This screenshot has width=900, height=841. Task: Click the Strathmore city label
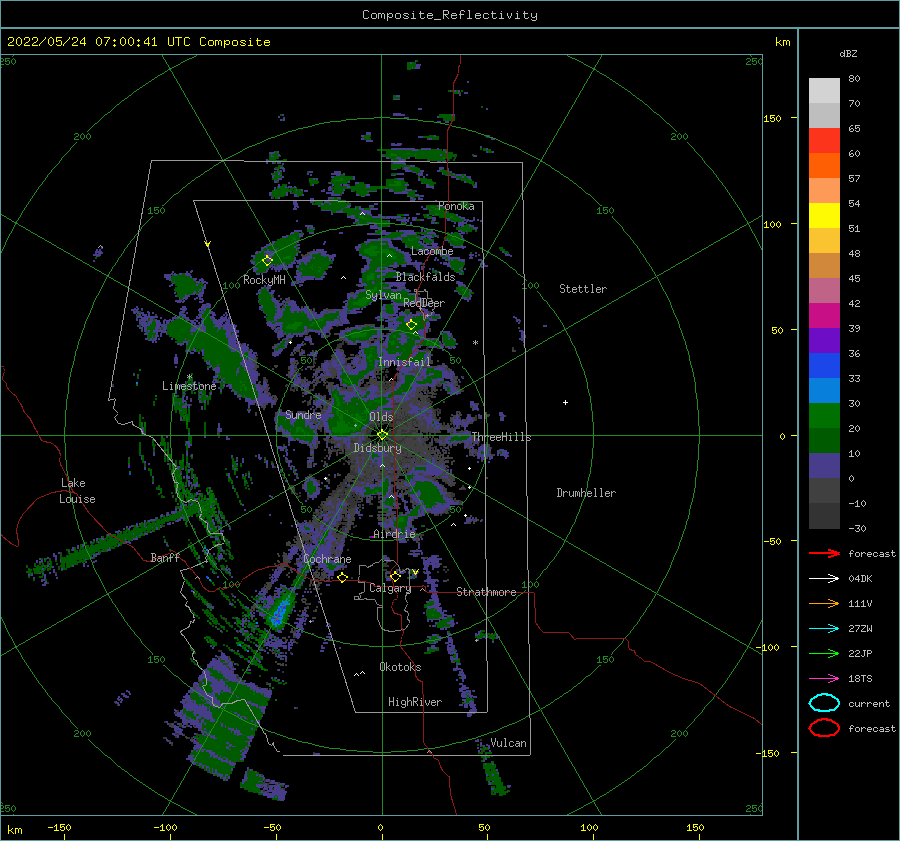(486, 592)
